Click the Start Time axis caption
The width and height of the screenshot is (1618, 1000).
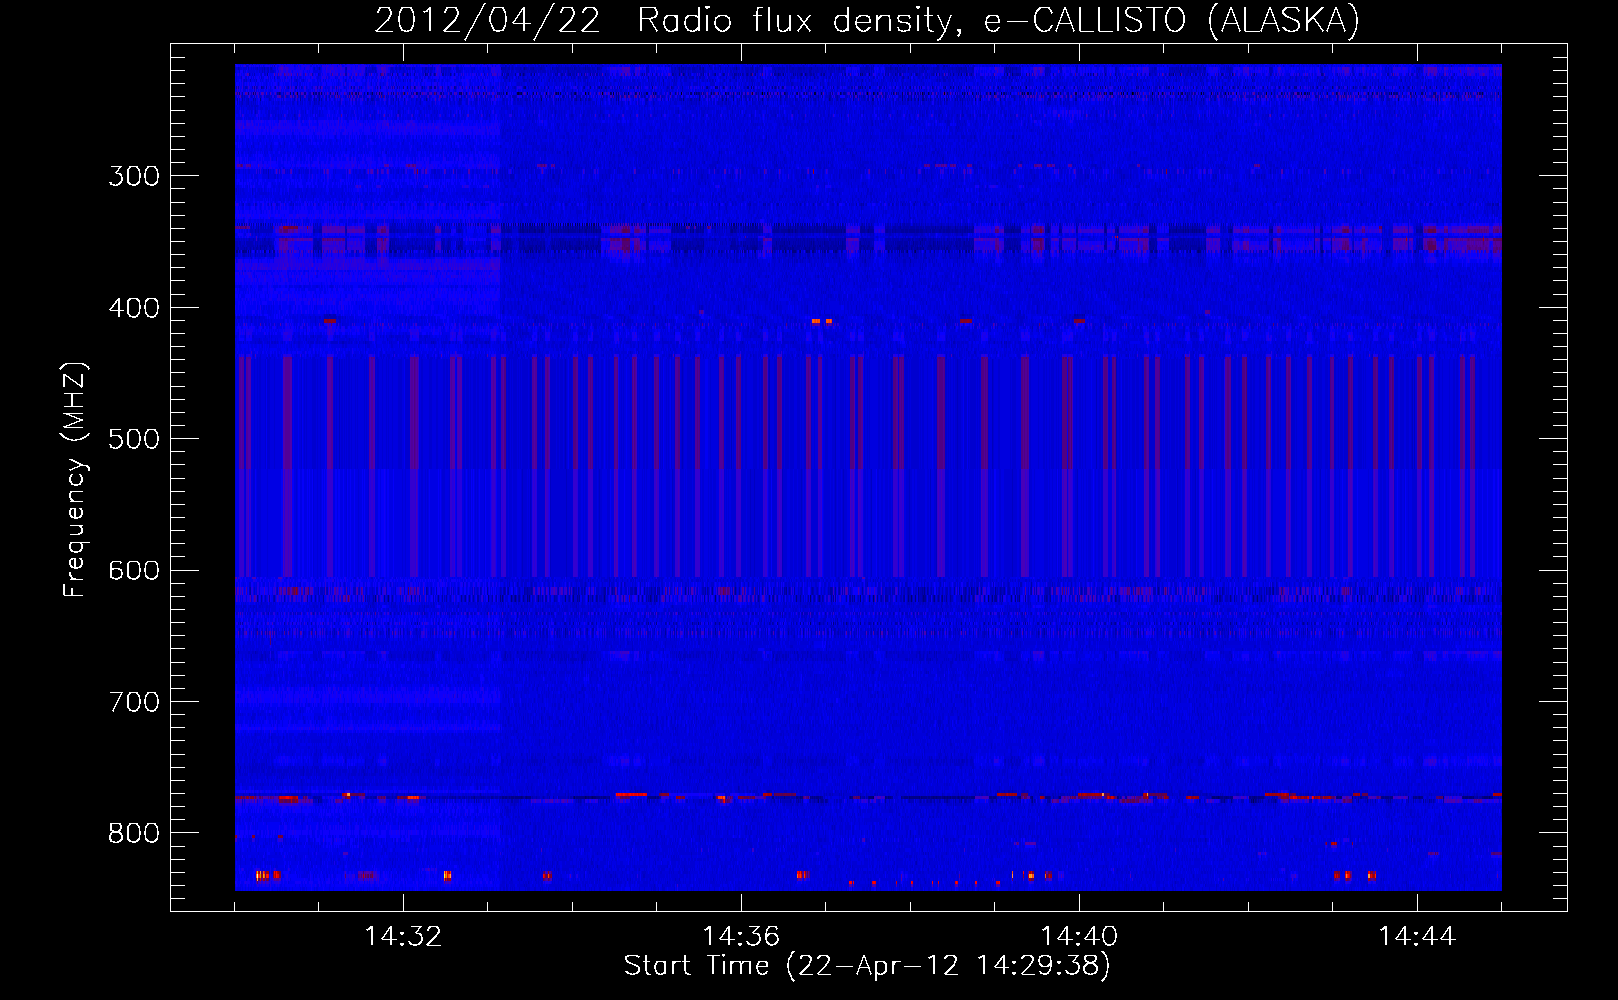(x=867, y=966)
